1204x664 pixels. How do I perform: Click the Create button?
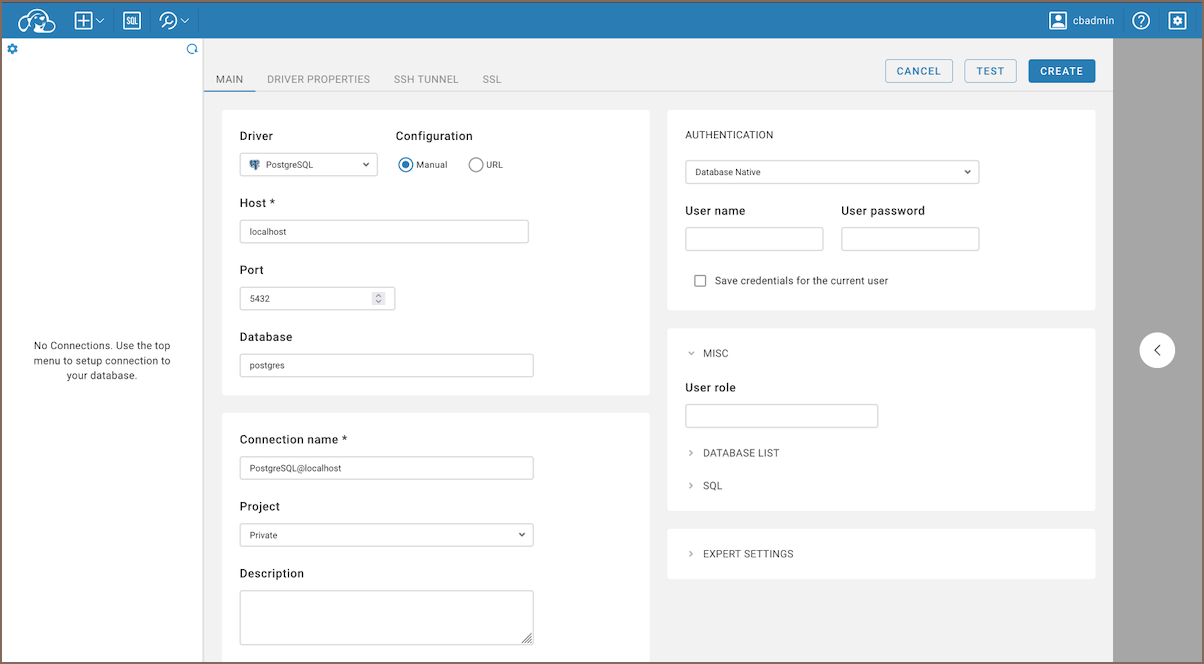click(1061, 71)
